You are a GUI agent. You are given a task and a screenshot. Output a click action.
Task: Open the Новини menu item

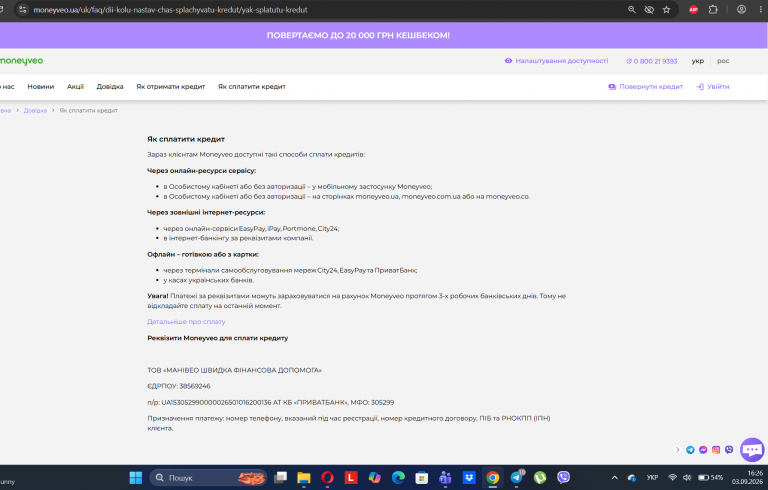point(41,87)
